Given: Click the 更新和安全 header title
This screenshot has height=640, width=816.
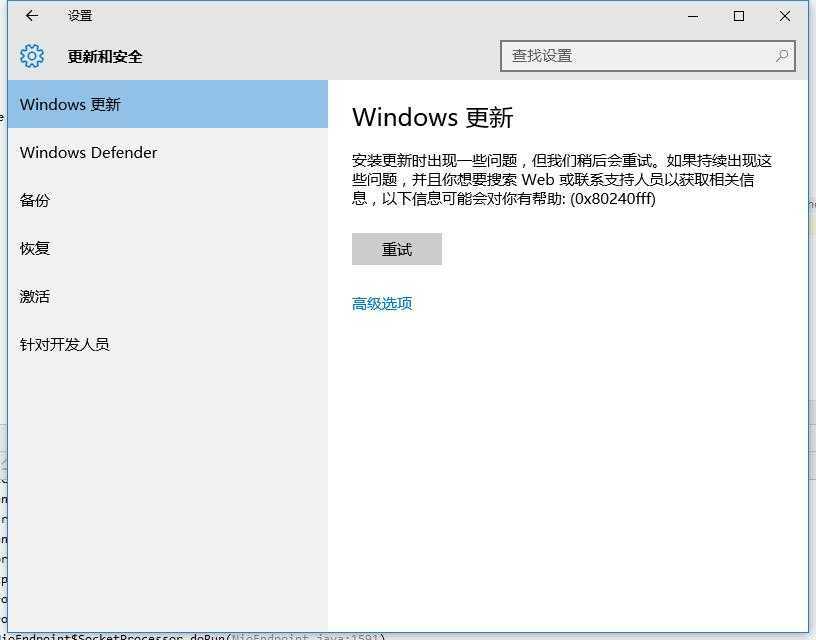Looking at the screenshot, I should [105, 56].
